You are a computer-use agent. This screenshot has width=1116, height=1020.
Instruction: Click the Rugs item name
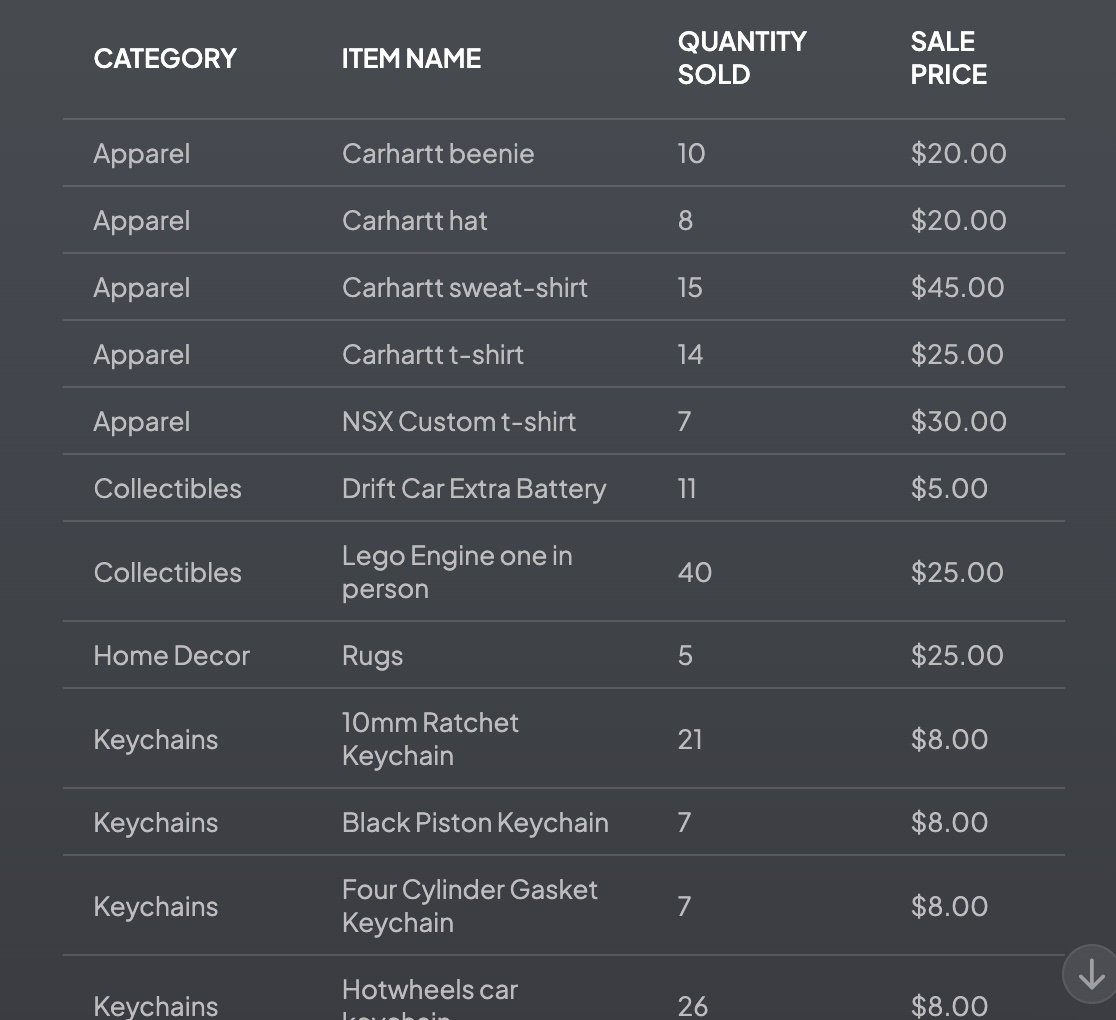pos(372,656)
